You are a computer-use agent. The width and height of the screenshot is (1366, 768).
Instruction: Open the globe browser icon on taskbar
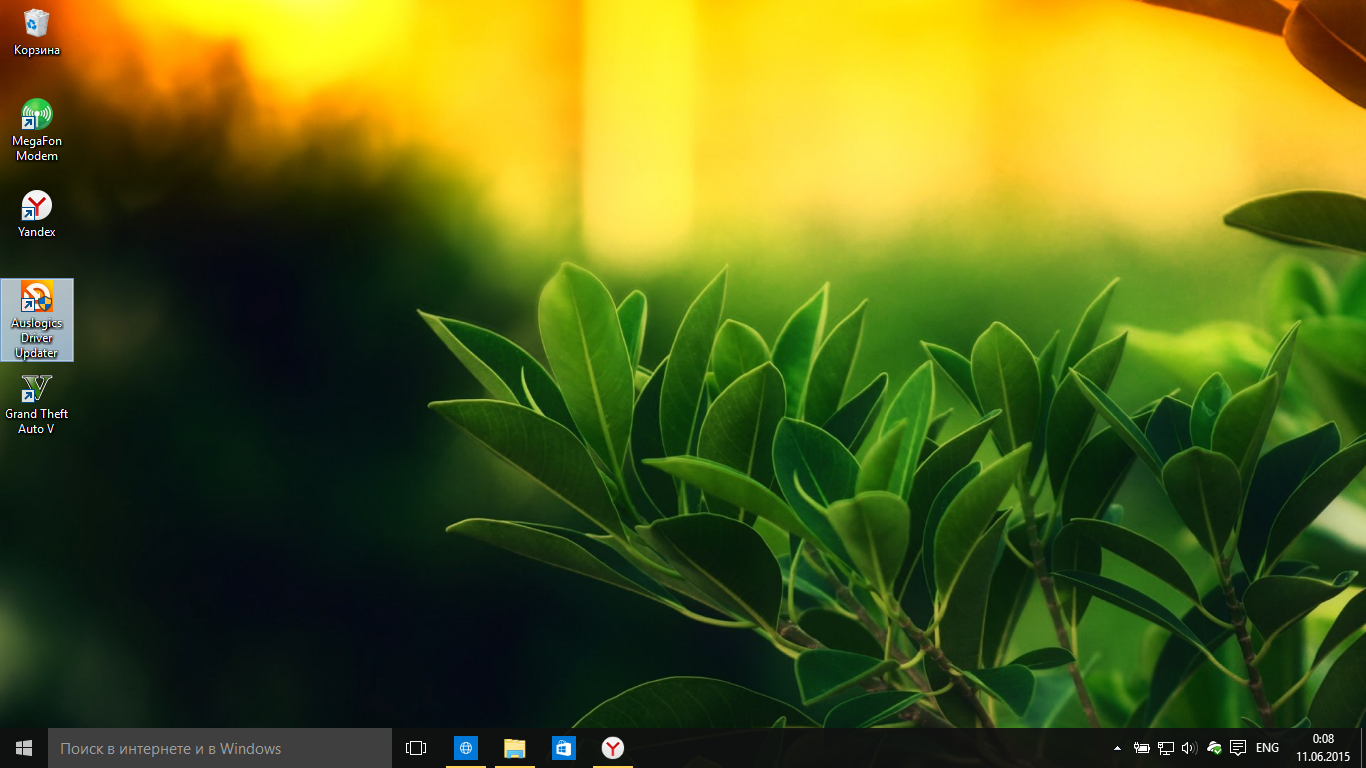click(x=466, y=748)
